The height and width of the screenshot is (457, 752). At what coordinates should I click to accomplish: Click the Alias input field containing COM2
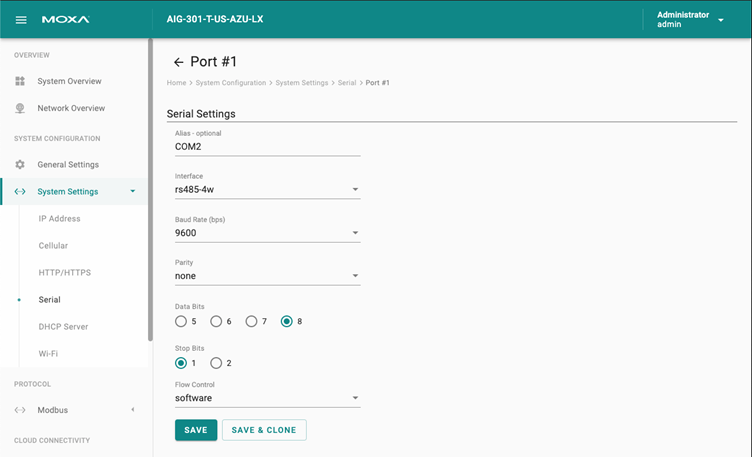point(267,147)
